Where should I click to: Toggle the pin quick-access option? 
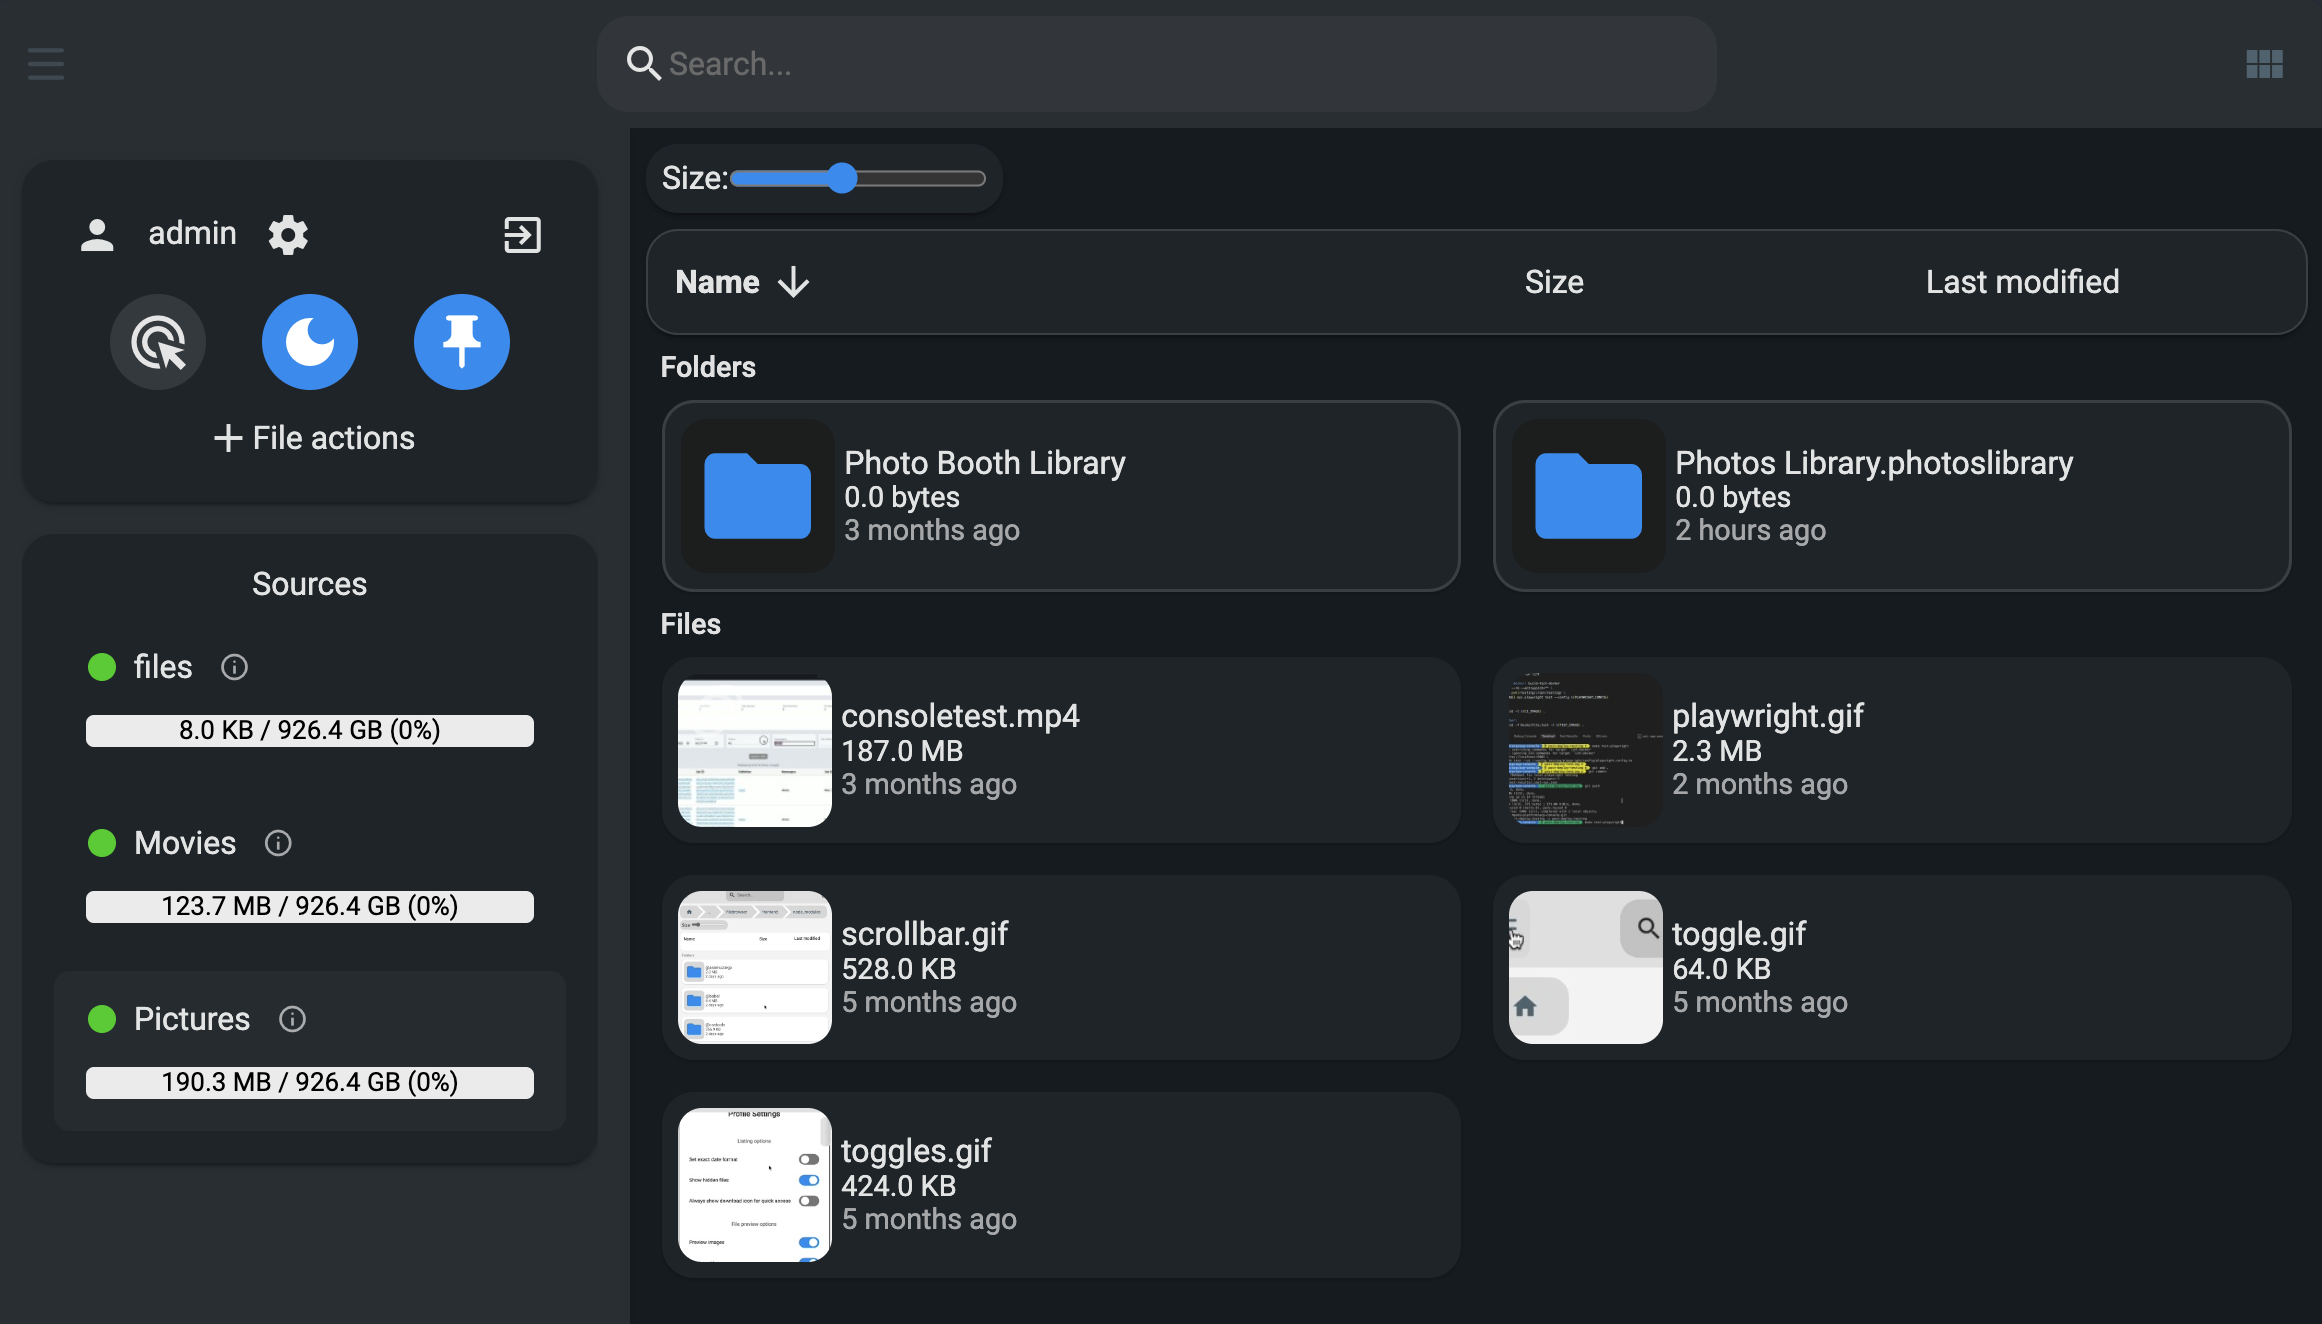pyautogui.click(x=461, y=342)
